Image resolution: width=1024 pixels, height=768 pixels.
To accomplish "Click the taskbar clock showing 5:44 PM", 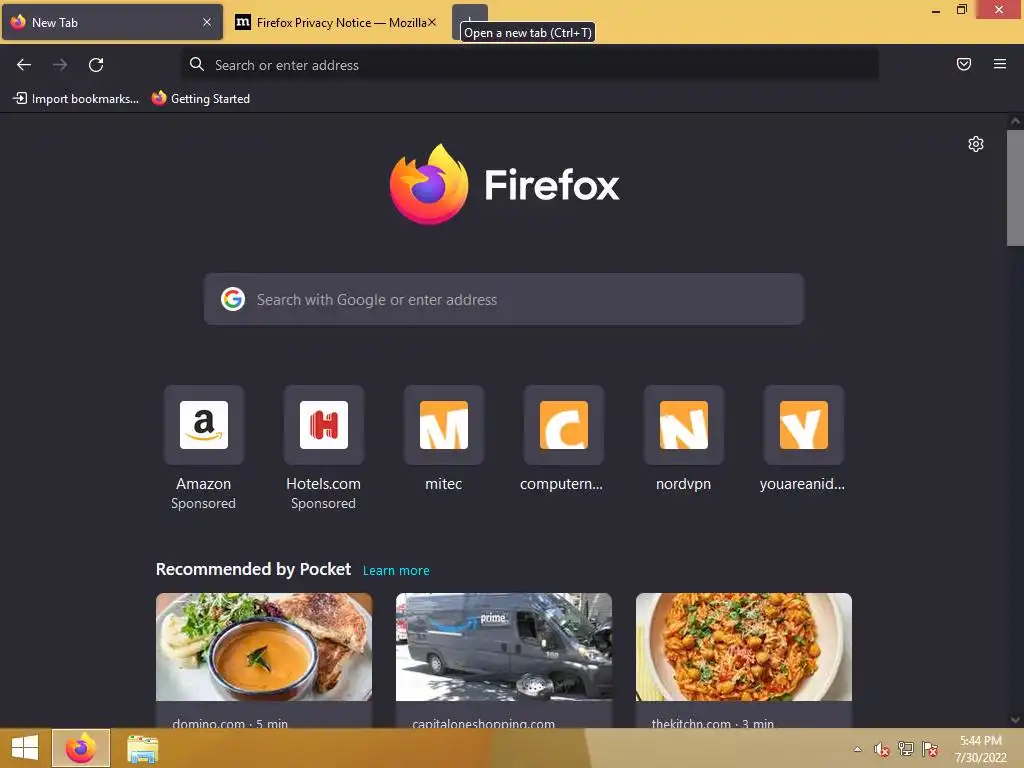I will pos(980,749).
